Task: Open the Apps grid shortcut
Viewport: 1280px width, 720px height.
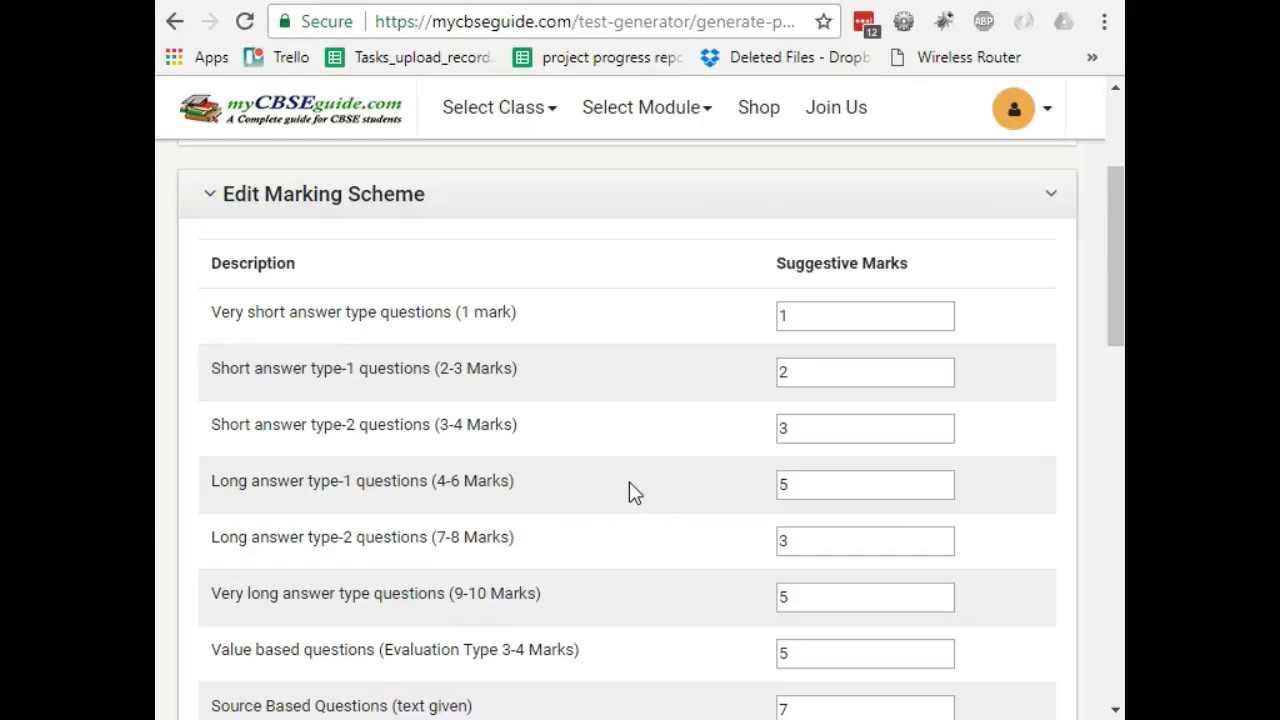Action: tap(197, 57)
